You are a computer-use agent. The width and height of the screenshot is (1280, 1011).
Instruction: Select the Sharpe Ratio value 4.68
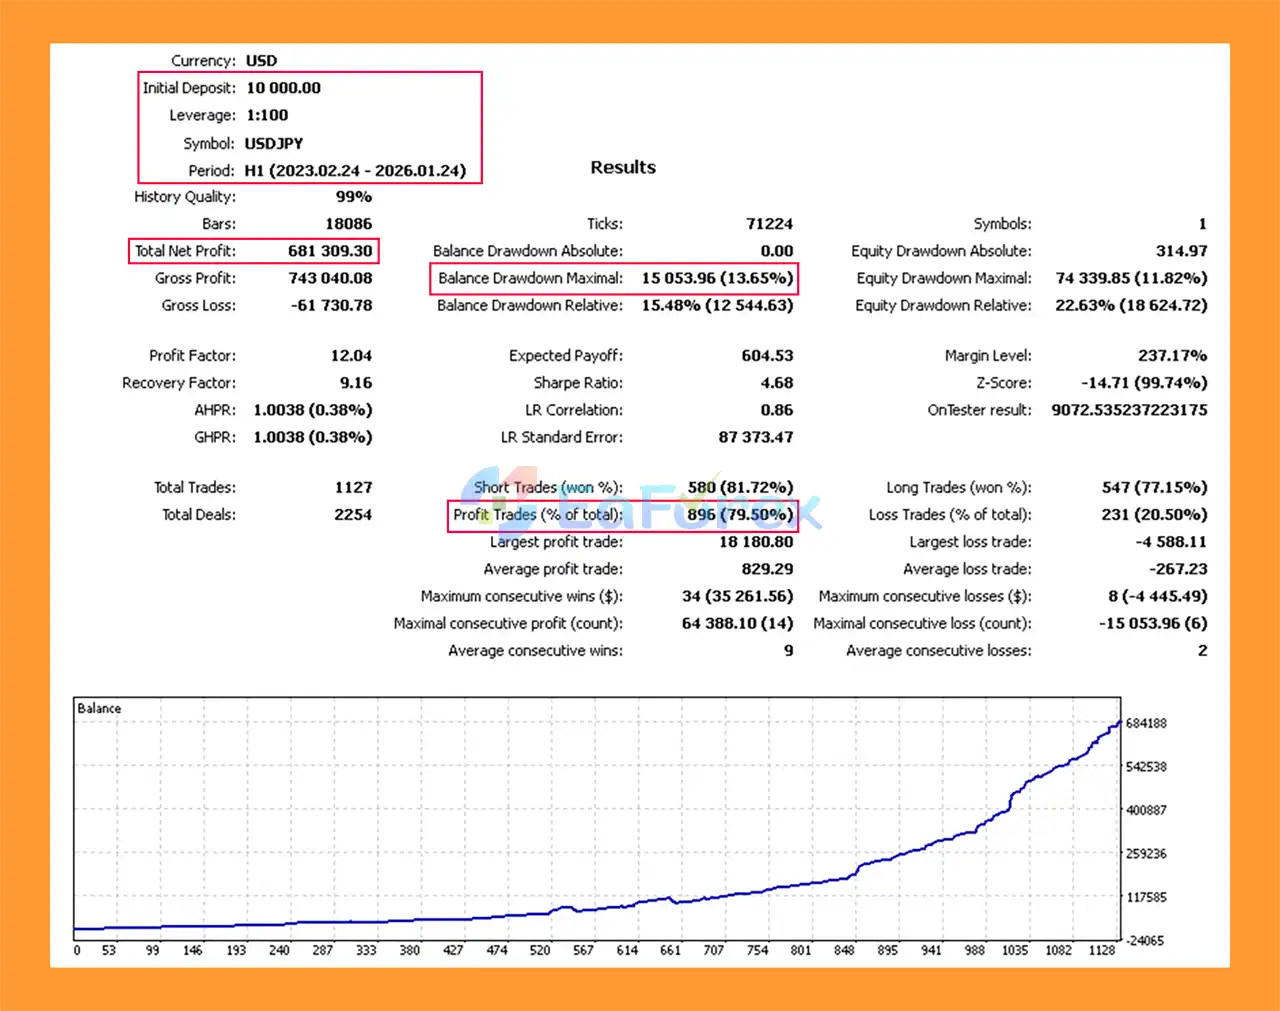776,383
